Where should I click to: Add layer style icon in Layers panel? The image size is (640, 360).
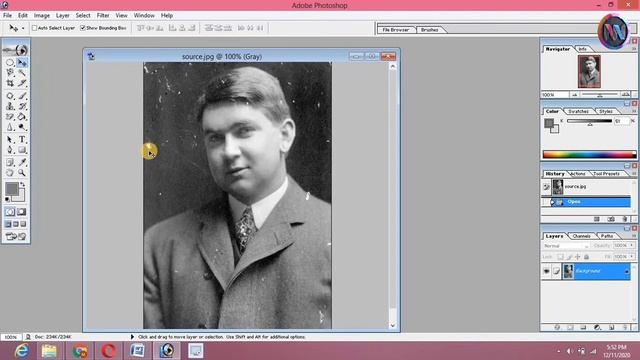click(x=557, y=327)
